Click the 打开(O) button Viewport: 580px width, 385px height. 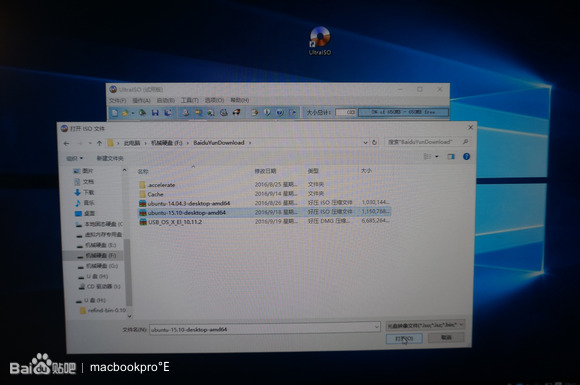coord(404,339)
